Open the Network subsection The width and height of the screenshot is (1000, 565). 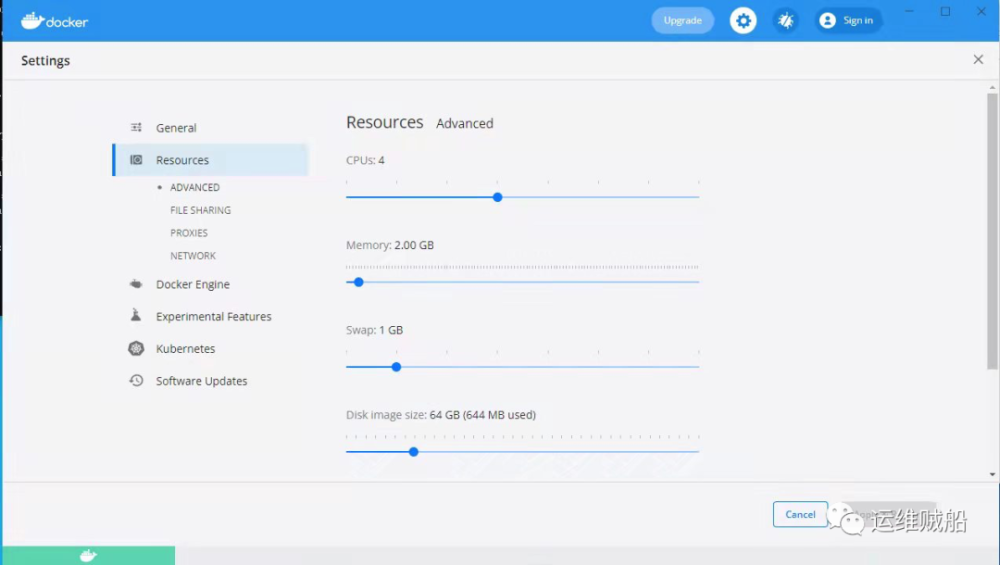point(193,256)
